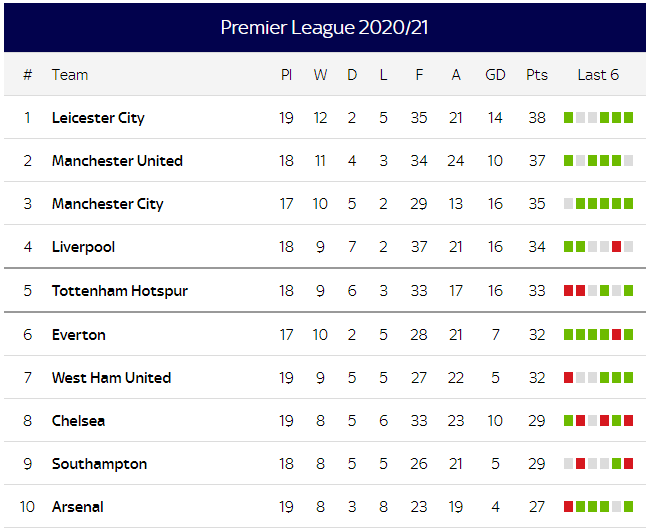Click Chelsea's points value of 29
This screenshot has width=652, height=528.
[x=537, y=421]
